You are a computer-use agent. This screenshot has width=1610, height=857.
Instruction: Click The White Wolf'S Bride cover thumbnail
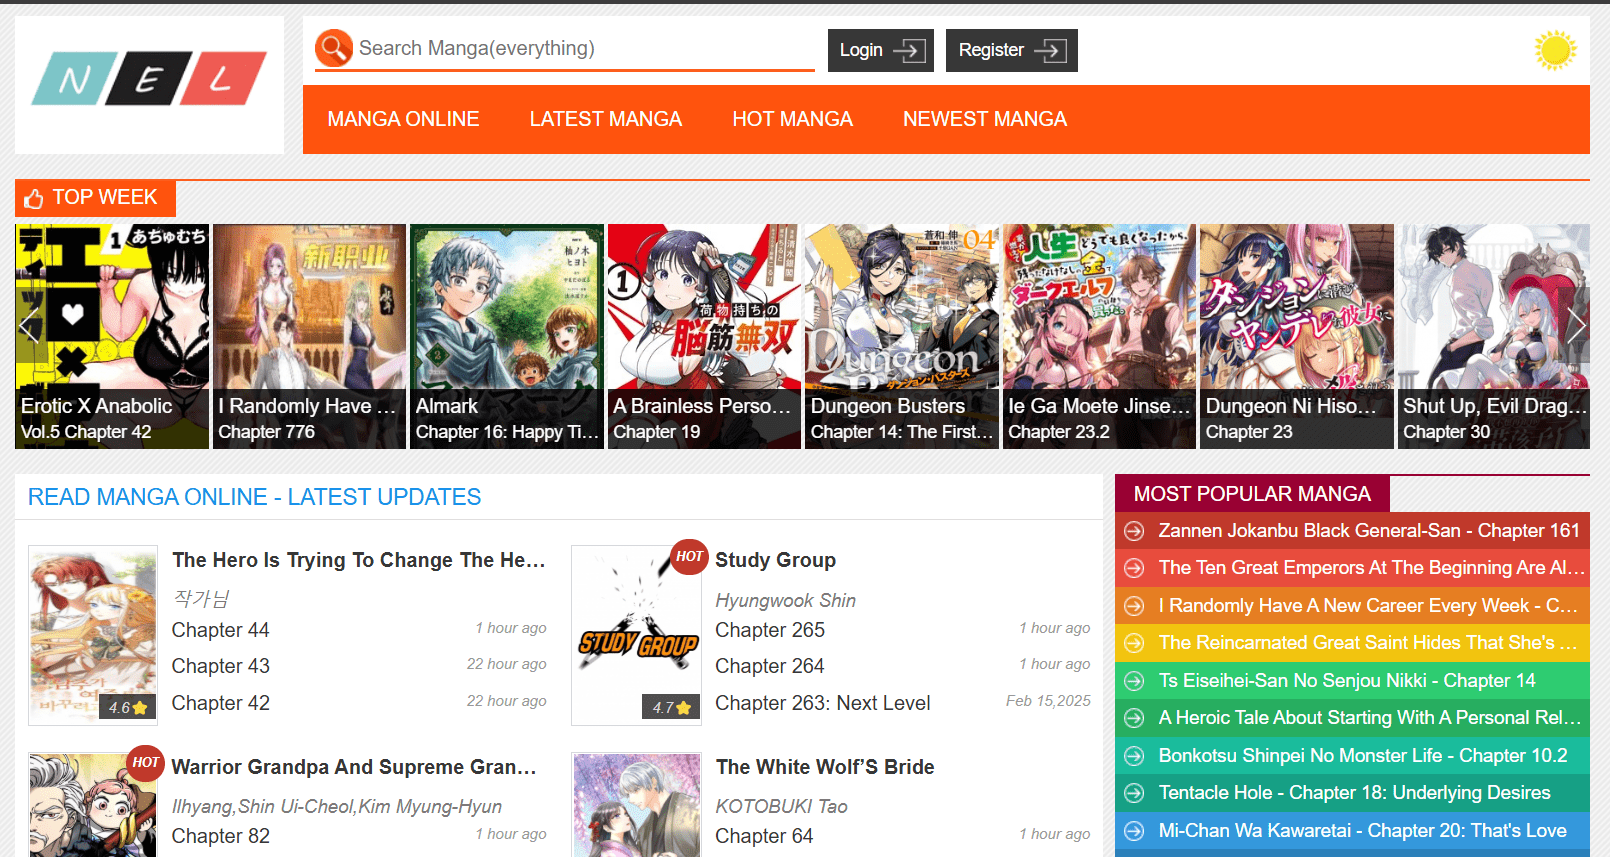pos(636,805)
